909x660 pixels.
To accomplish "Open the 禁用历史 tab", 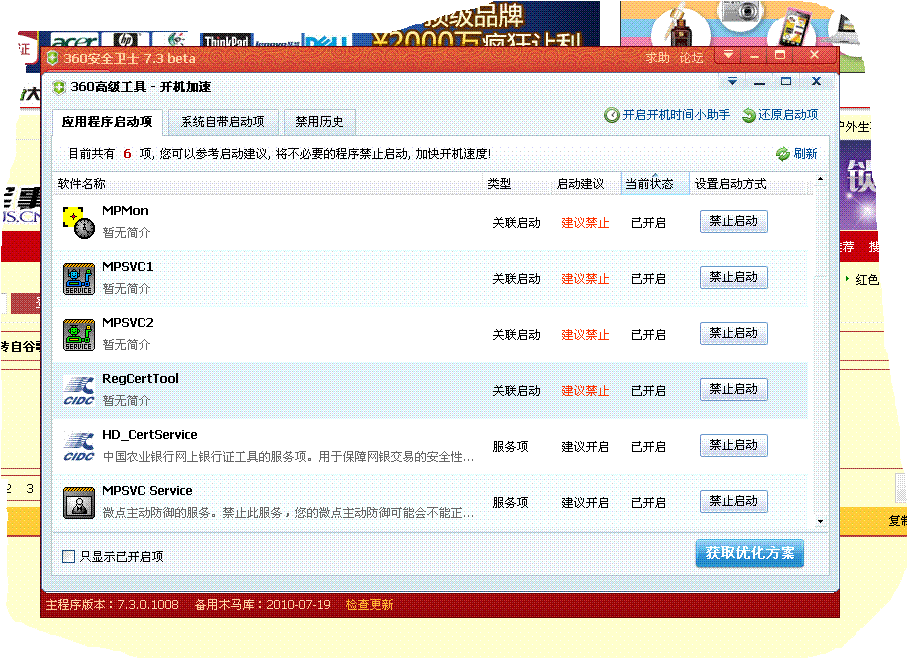I will (319, 122).
